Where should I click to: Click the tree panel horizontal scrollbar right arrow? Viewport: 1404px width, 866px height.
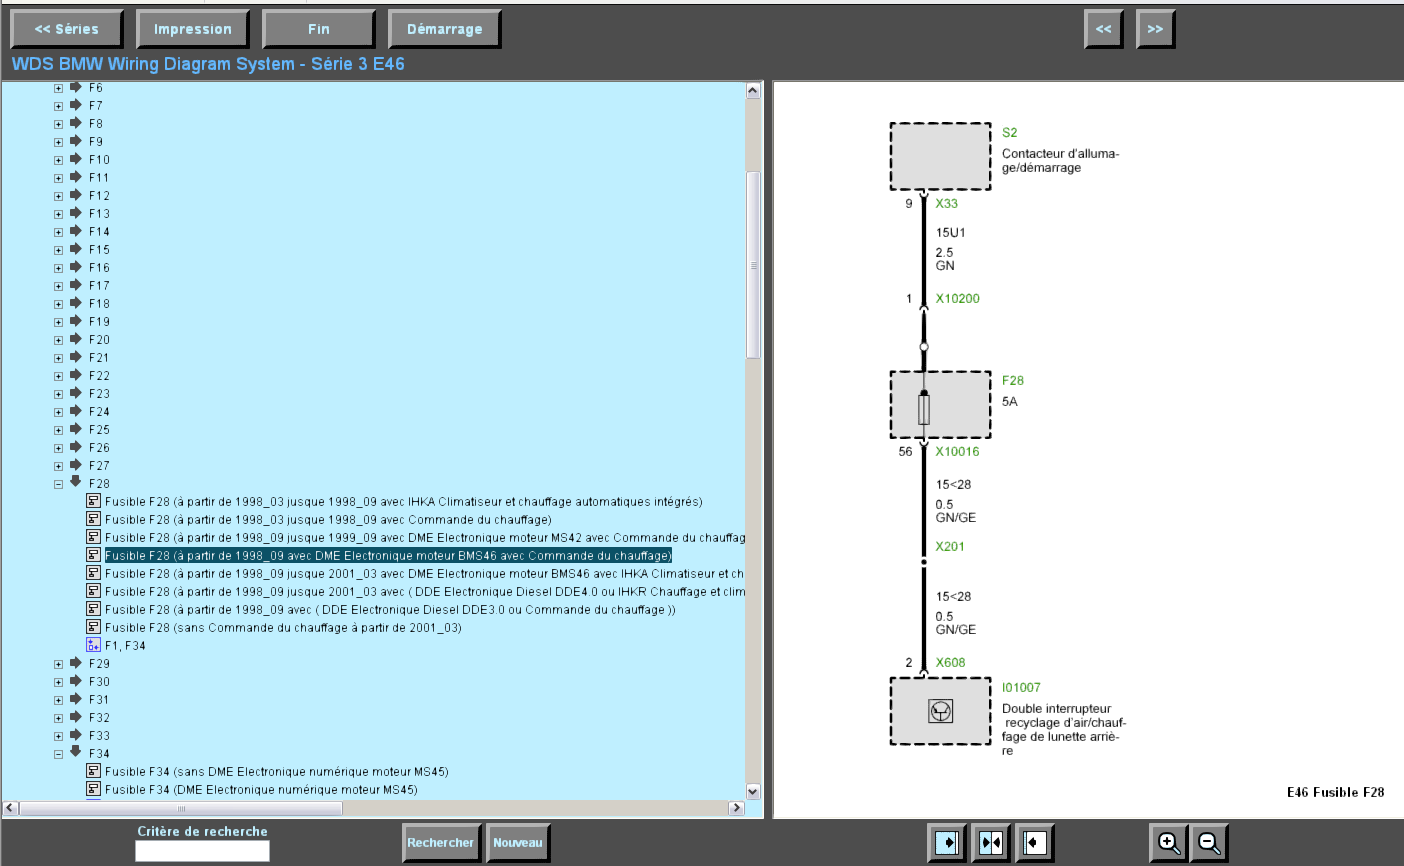(x=736, y=807)
